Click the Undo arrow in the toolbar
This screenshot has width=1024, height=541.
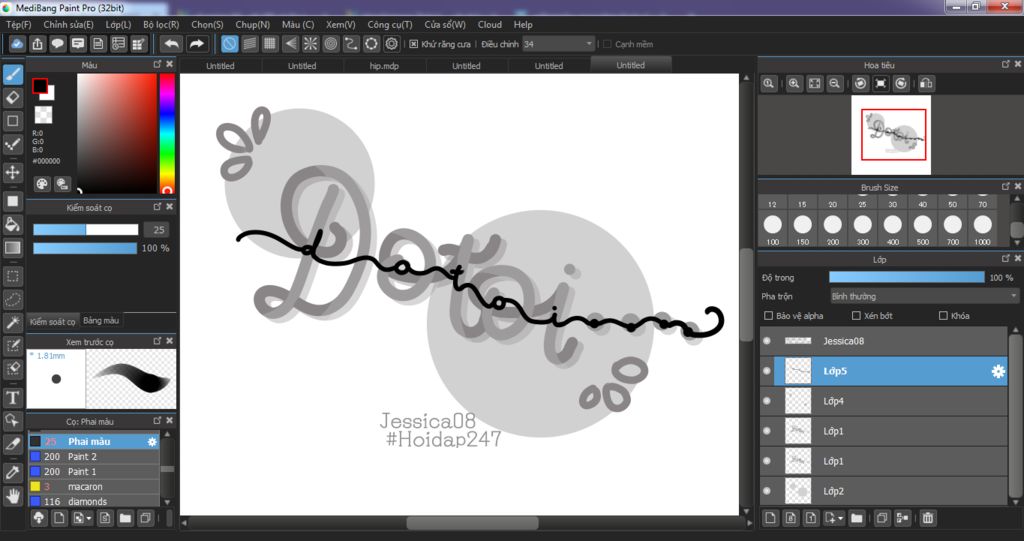point(172,44)
